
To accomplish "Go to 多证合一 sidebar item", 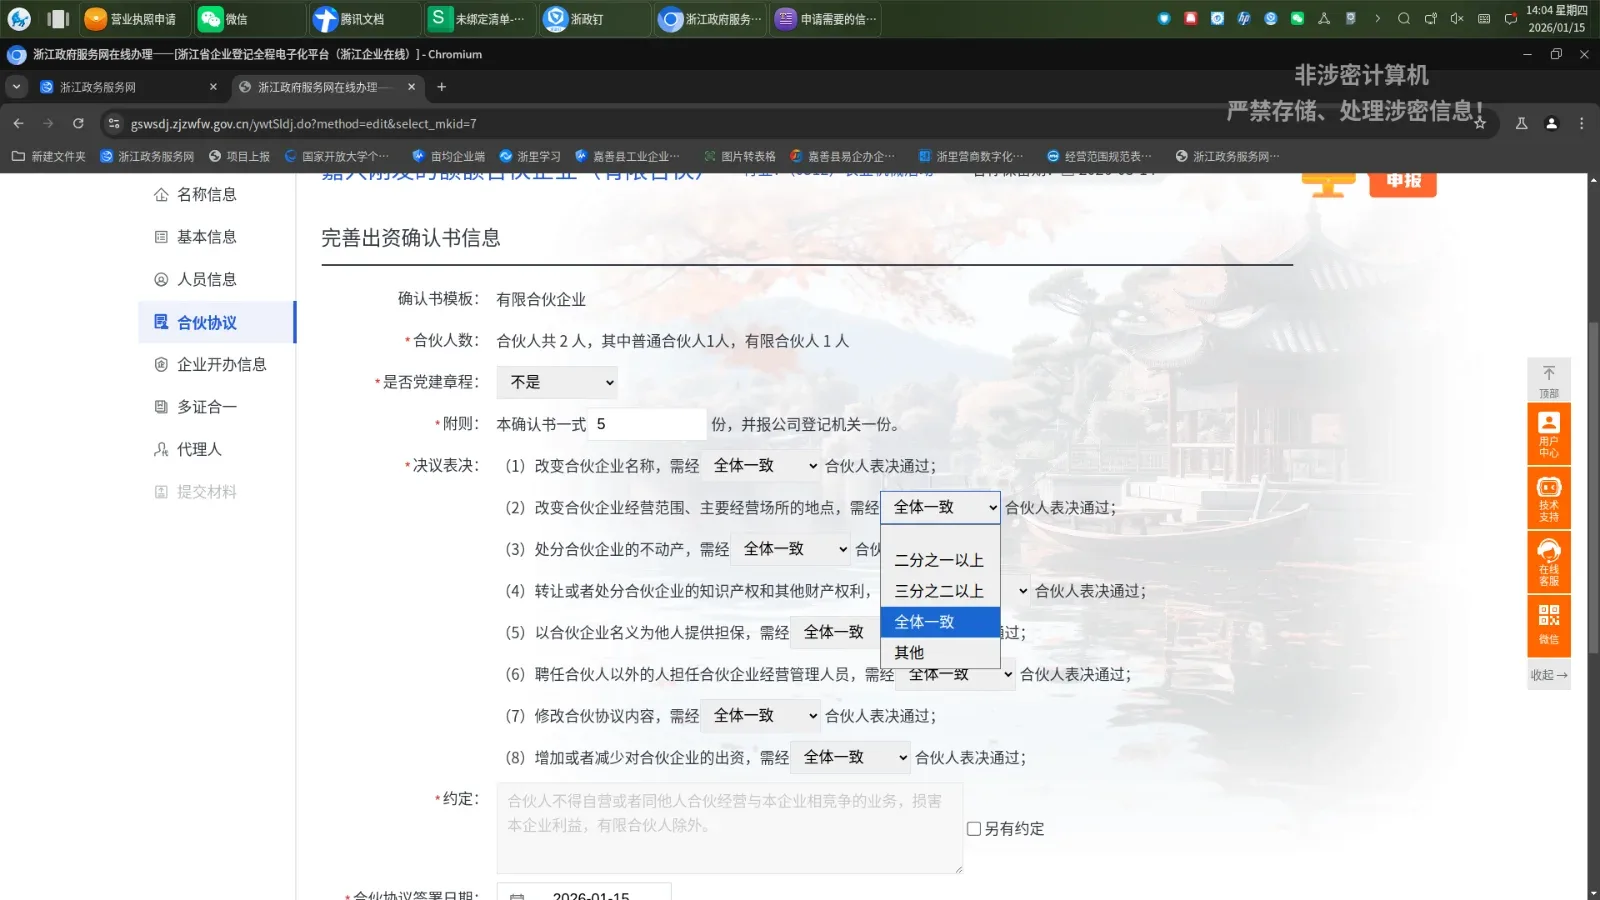I will click(195, 407).
